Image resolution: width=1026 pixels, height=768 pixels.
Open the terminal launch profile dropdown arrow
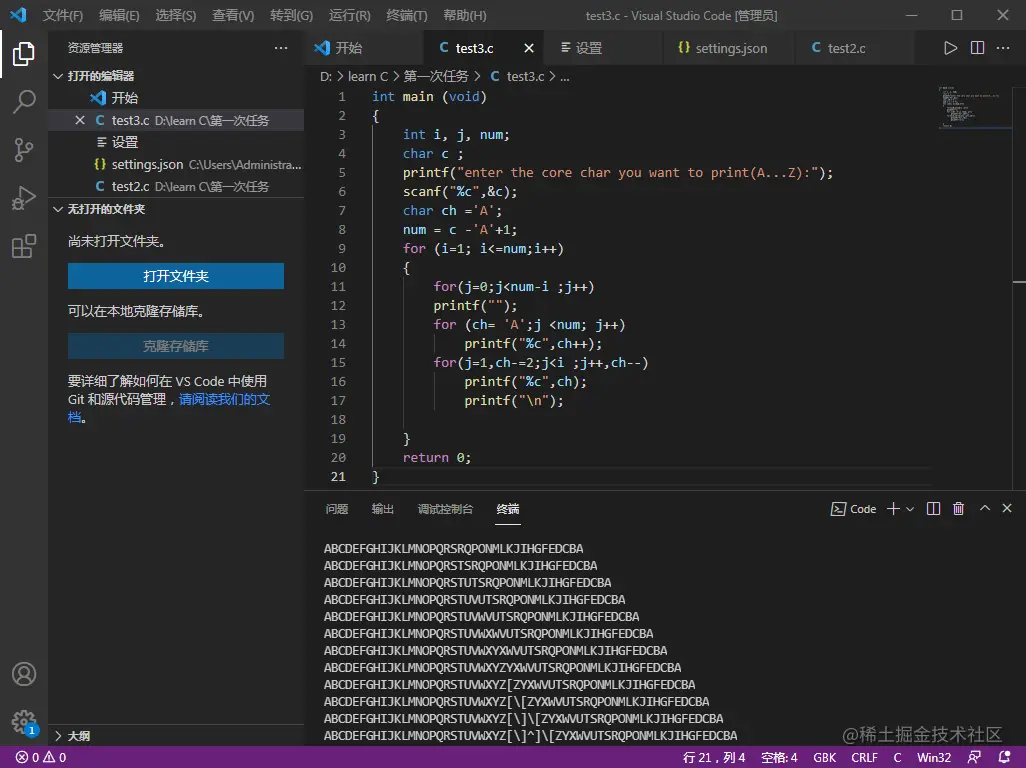tap(910, 509)
